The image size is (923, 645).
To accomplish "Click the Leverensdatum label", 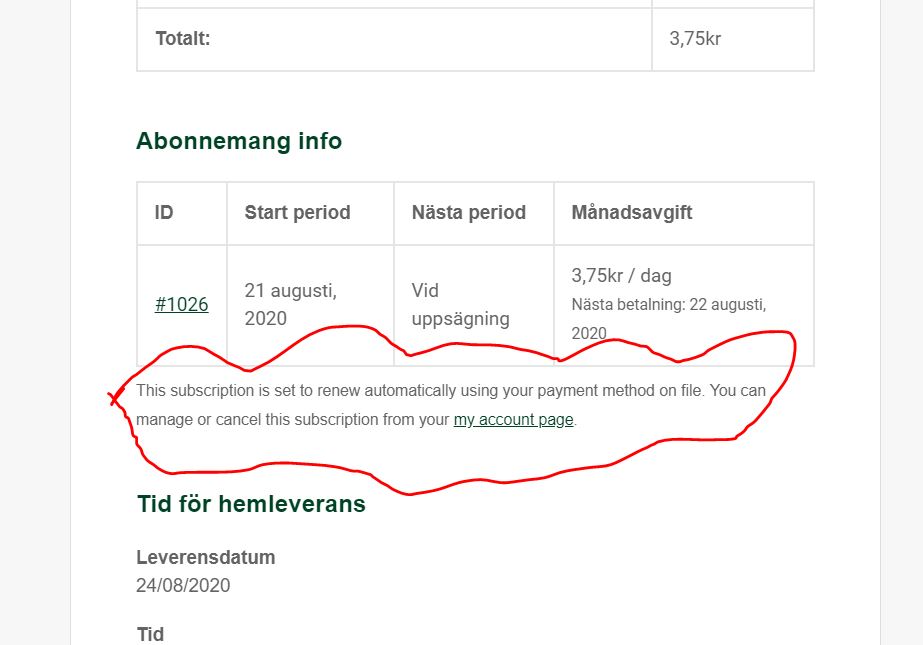I will pos(205,557).
